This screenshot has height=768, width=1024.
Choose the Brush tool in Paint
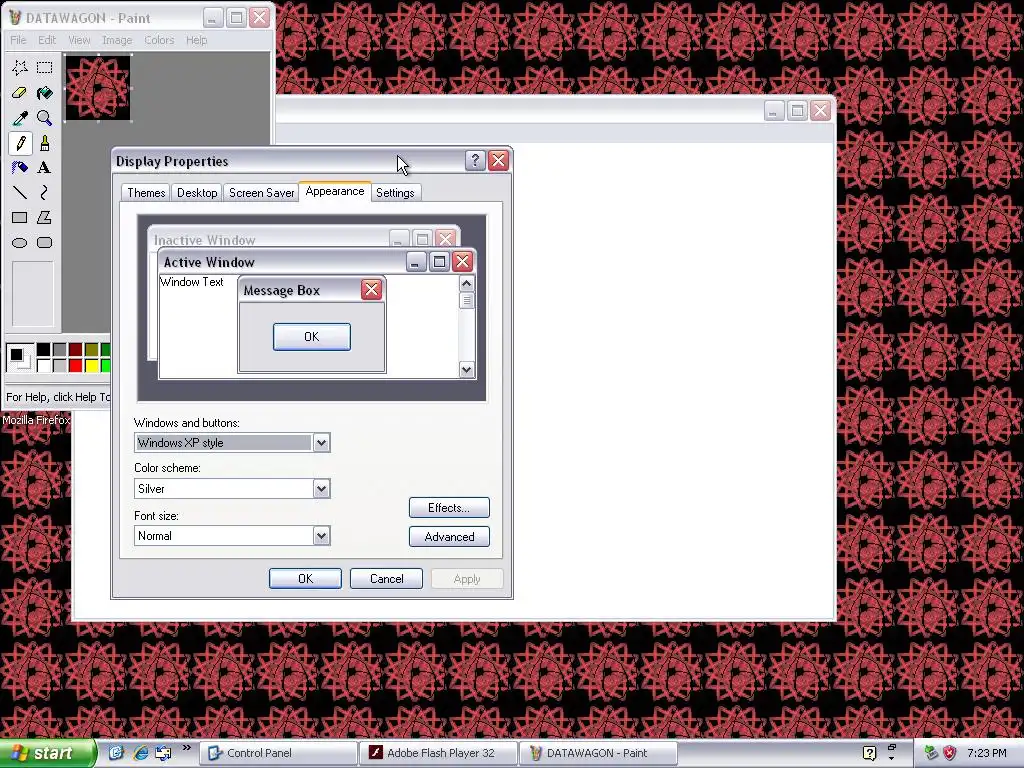(44, 143)
